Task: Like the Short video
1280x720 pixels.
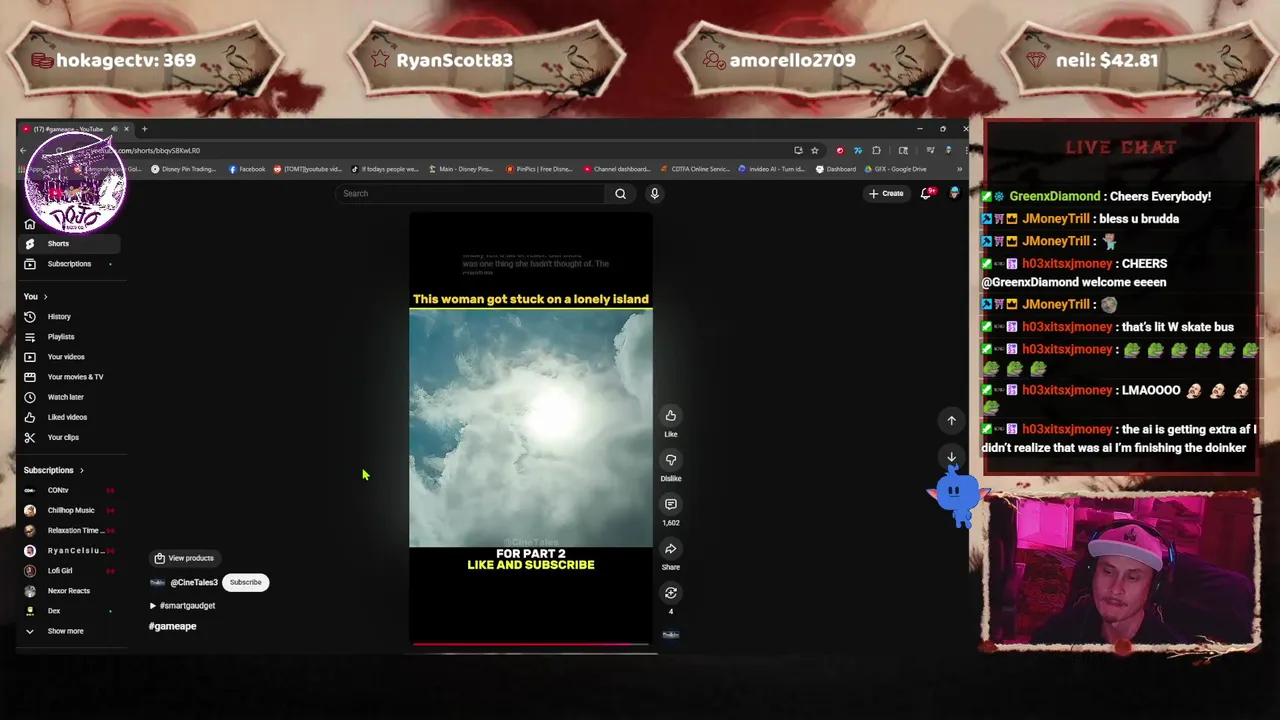Action: (671, 416)
